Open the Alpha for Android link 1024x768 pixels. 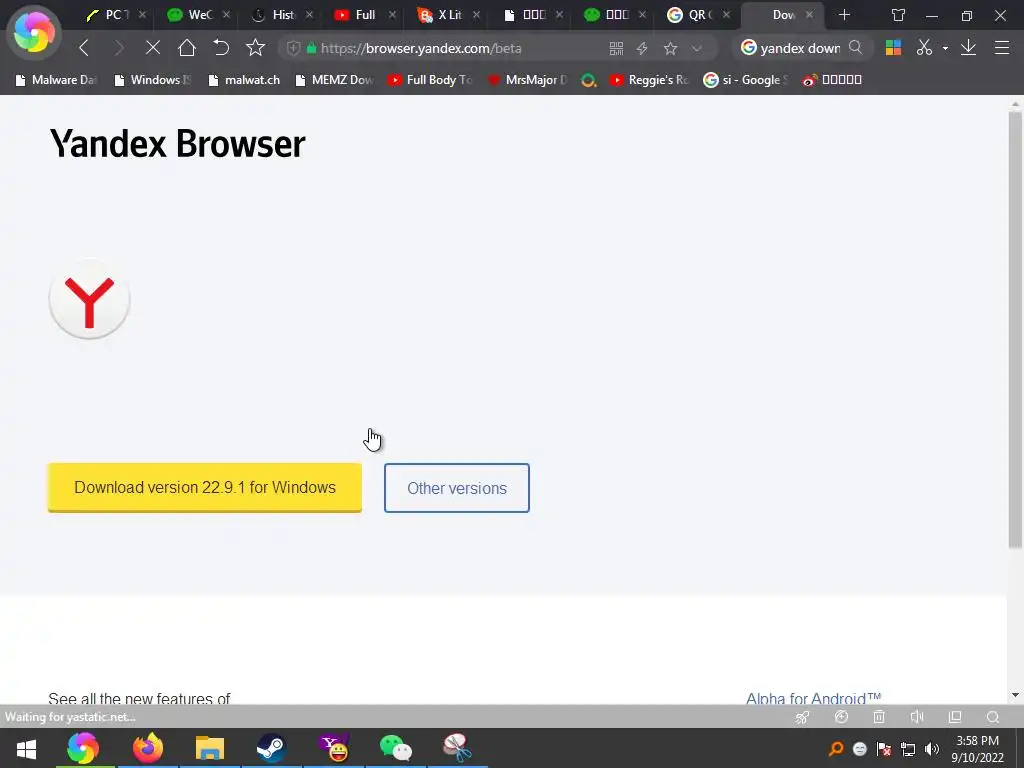coord(814,698)
